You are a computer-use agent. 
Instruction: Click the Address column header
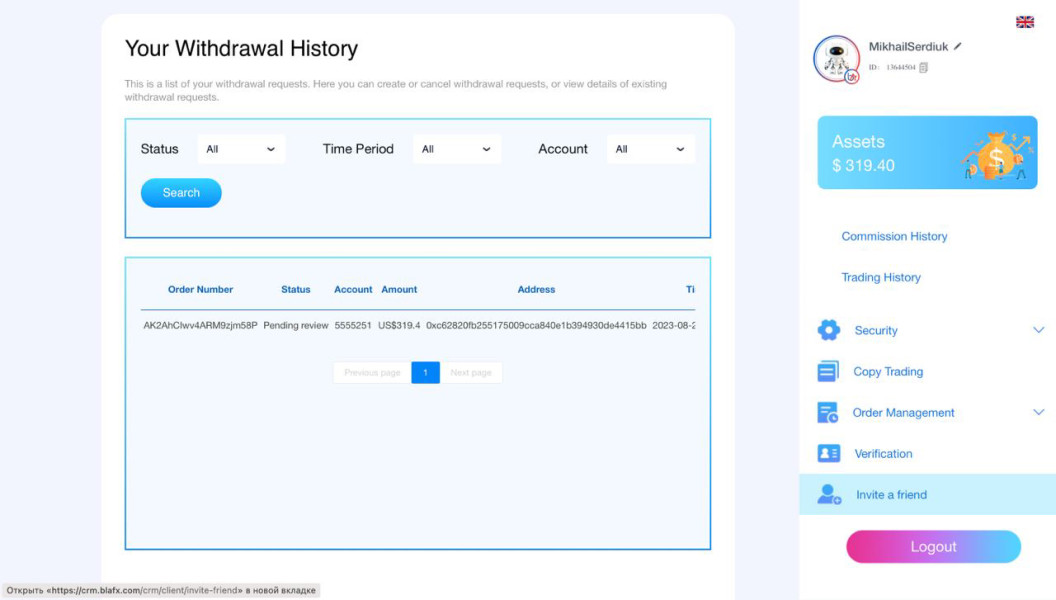pos(536,290)
